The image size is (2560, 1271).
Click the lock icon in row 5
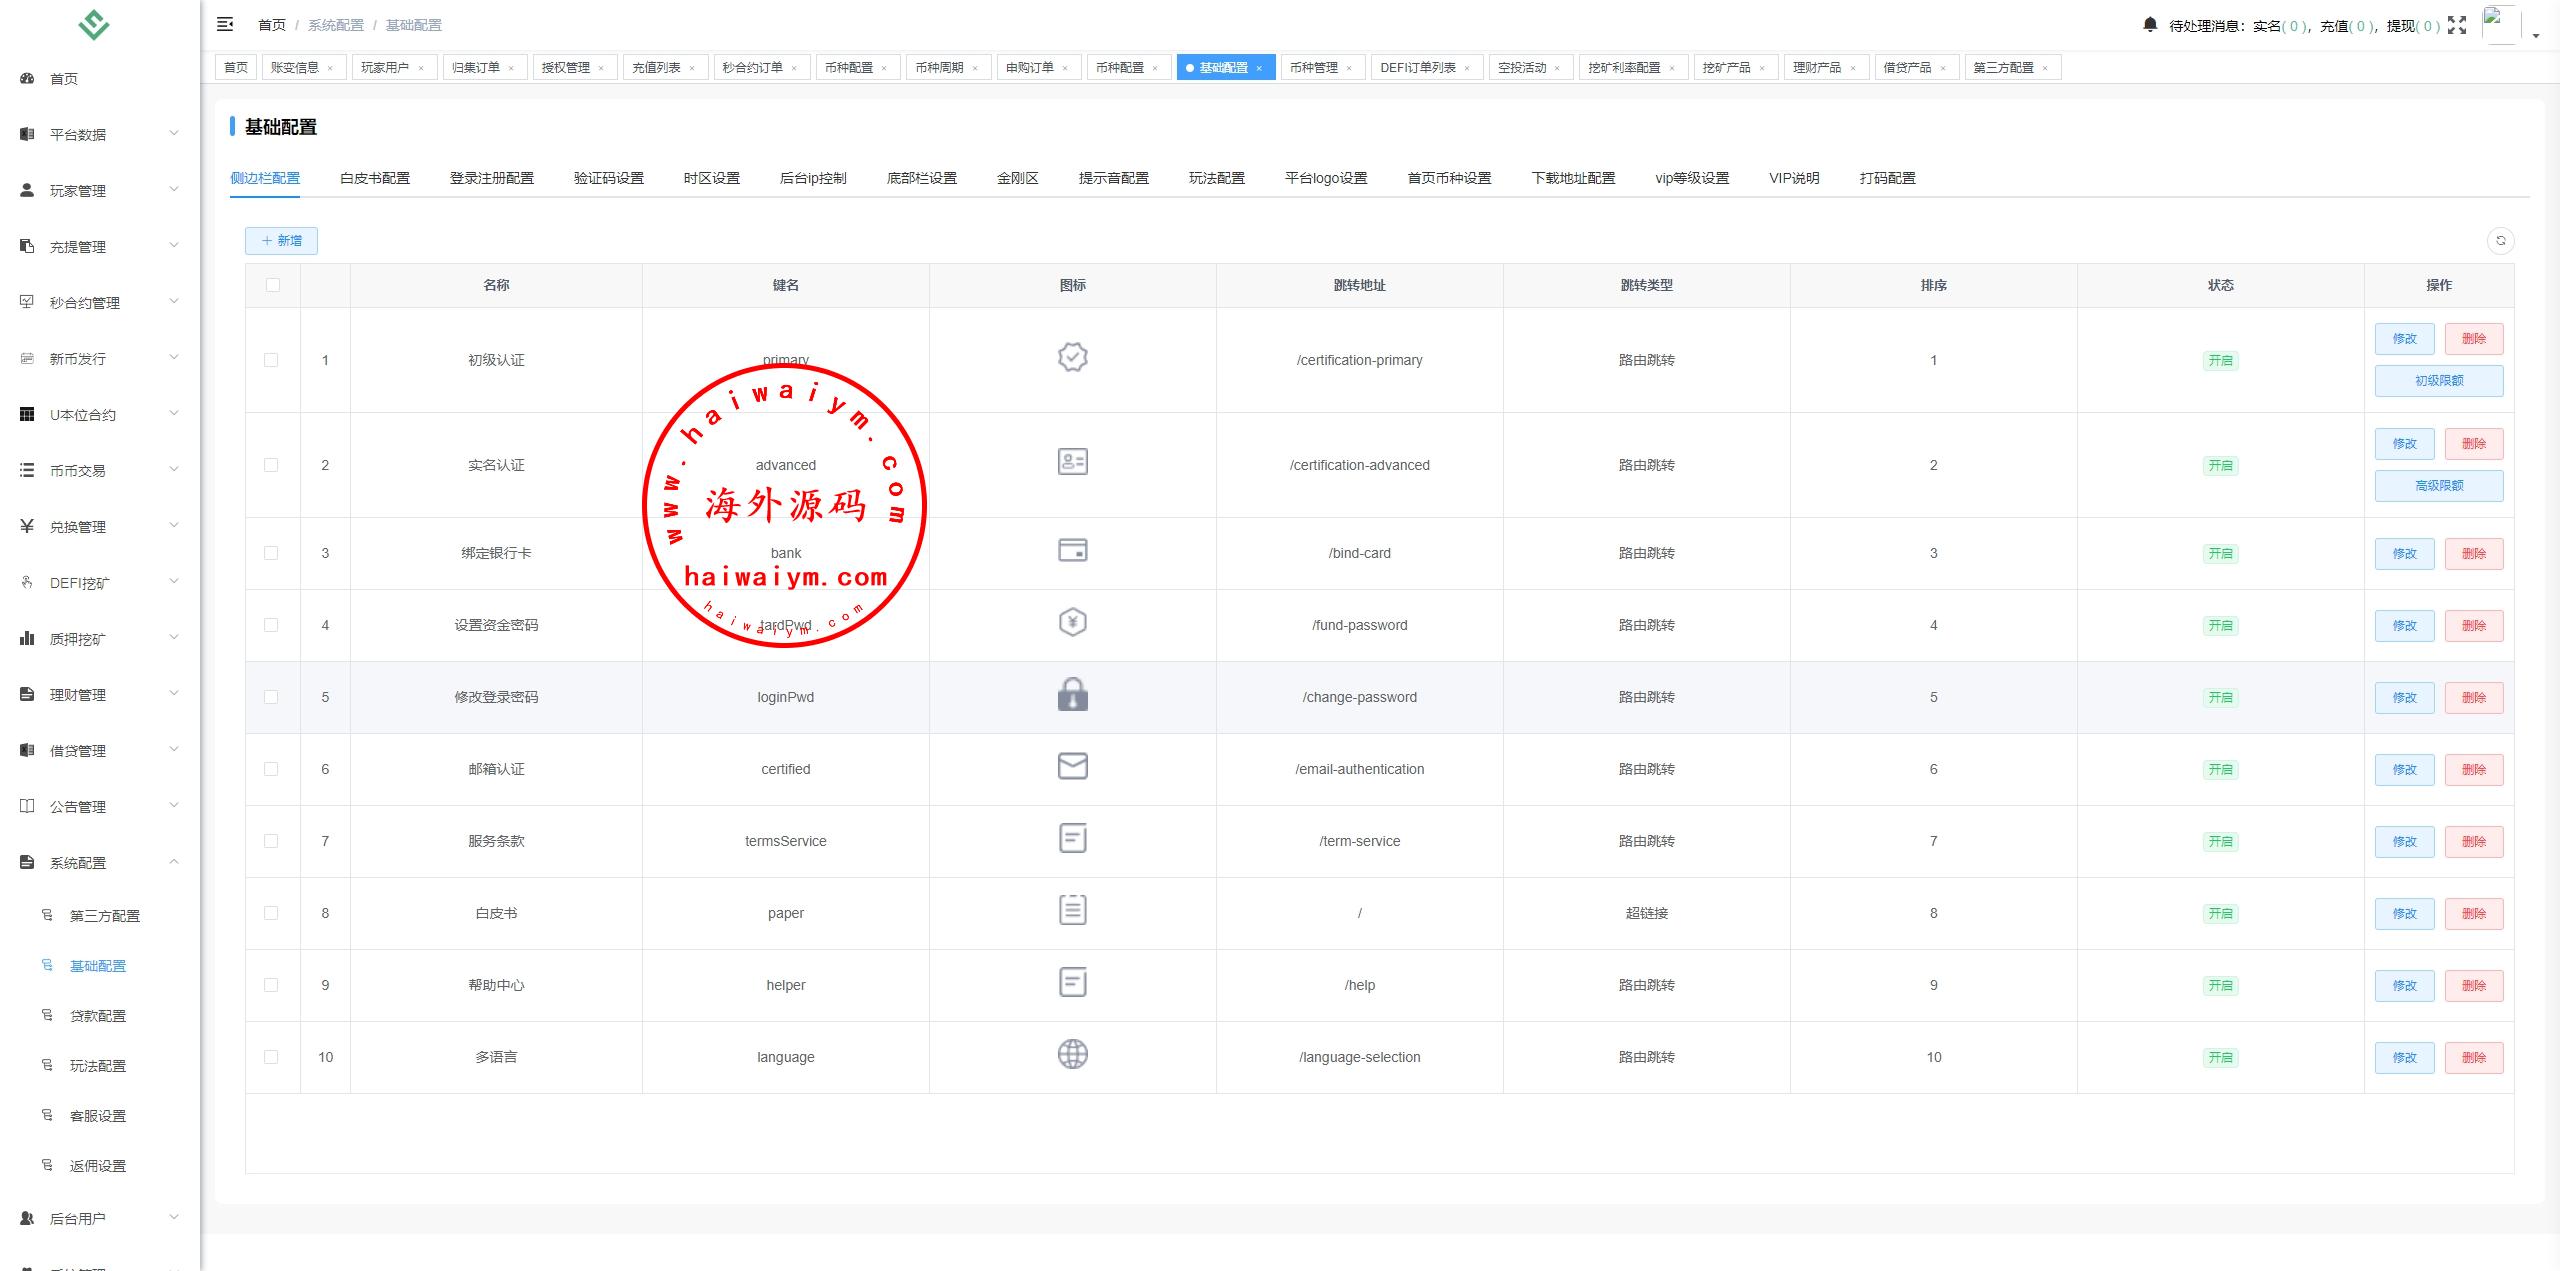point(1072,695)
